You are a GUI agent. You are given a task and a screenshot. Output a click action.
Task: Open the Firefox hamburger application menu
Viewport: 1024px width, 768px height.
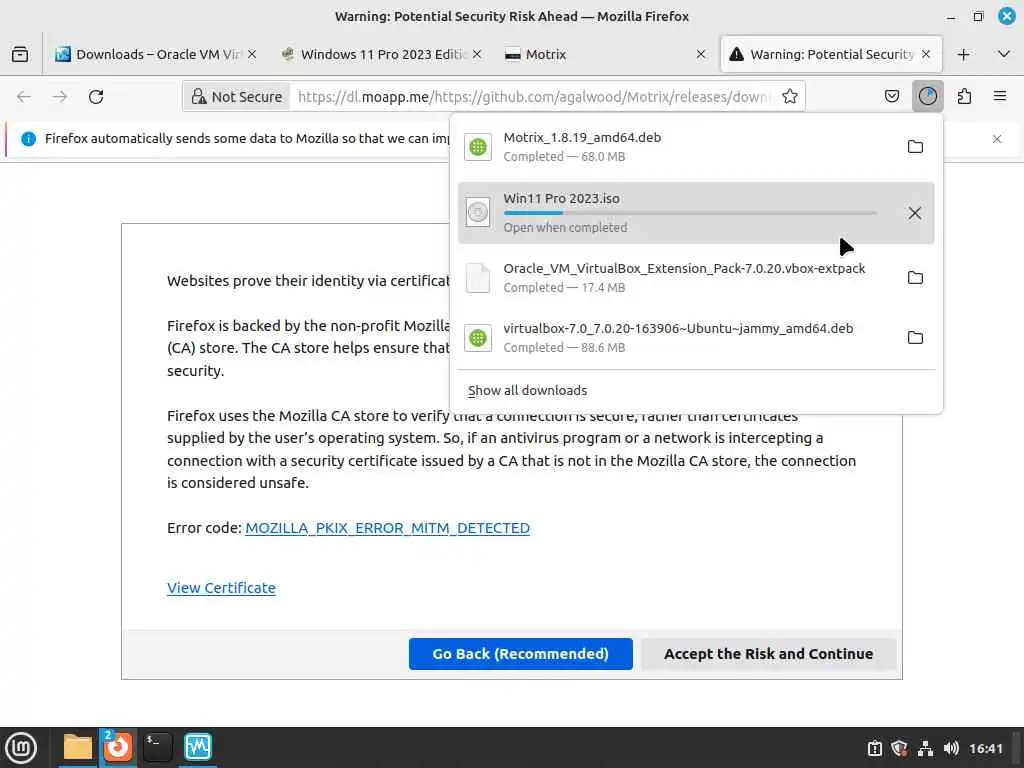1000,97
